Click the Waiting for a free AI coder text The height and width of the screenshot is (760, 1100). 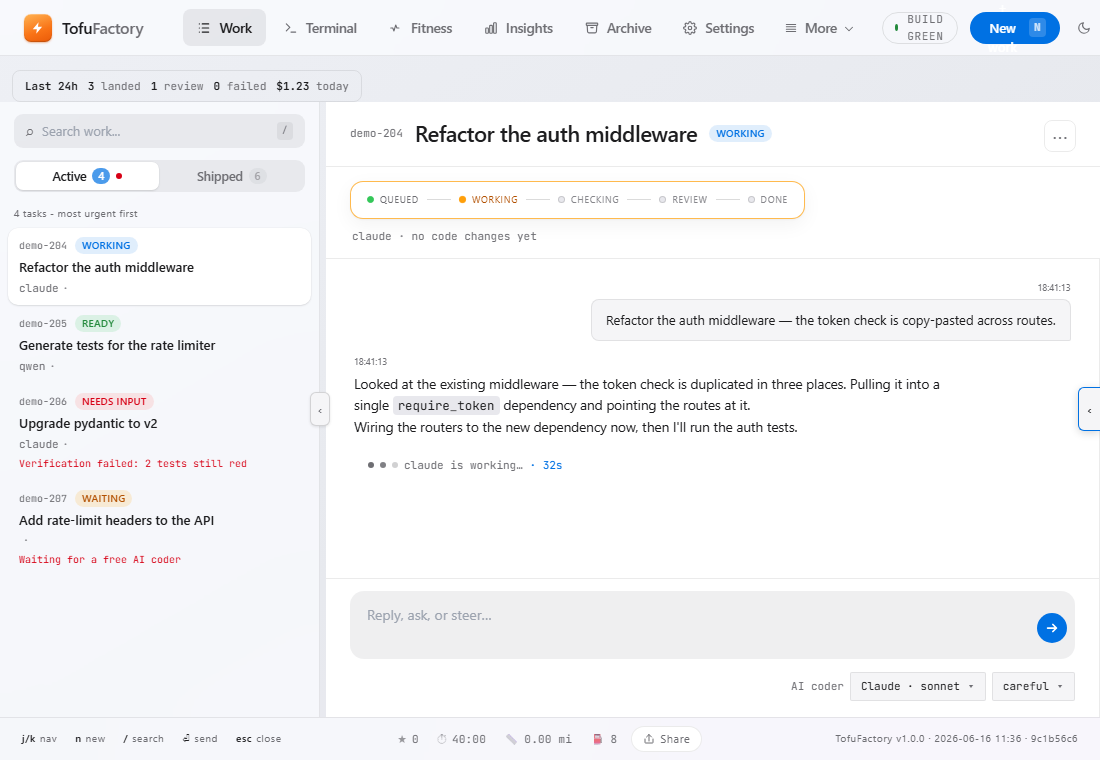[100, 560]
